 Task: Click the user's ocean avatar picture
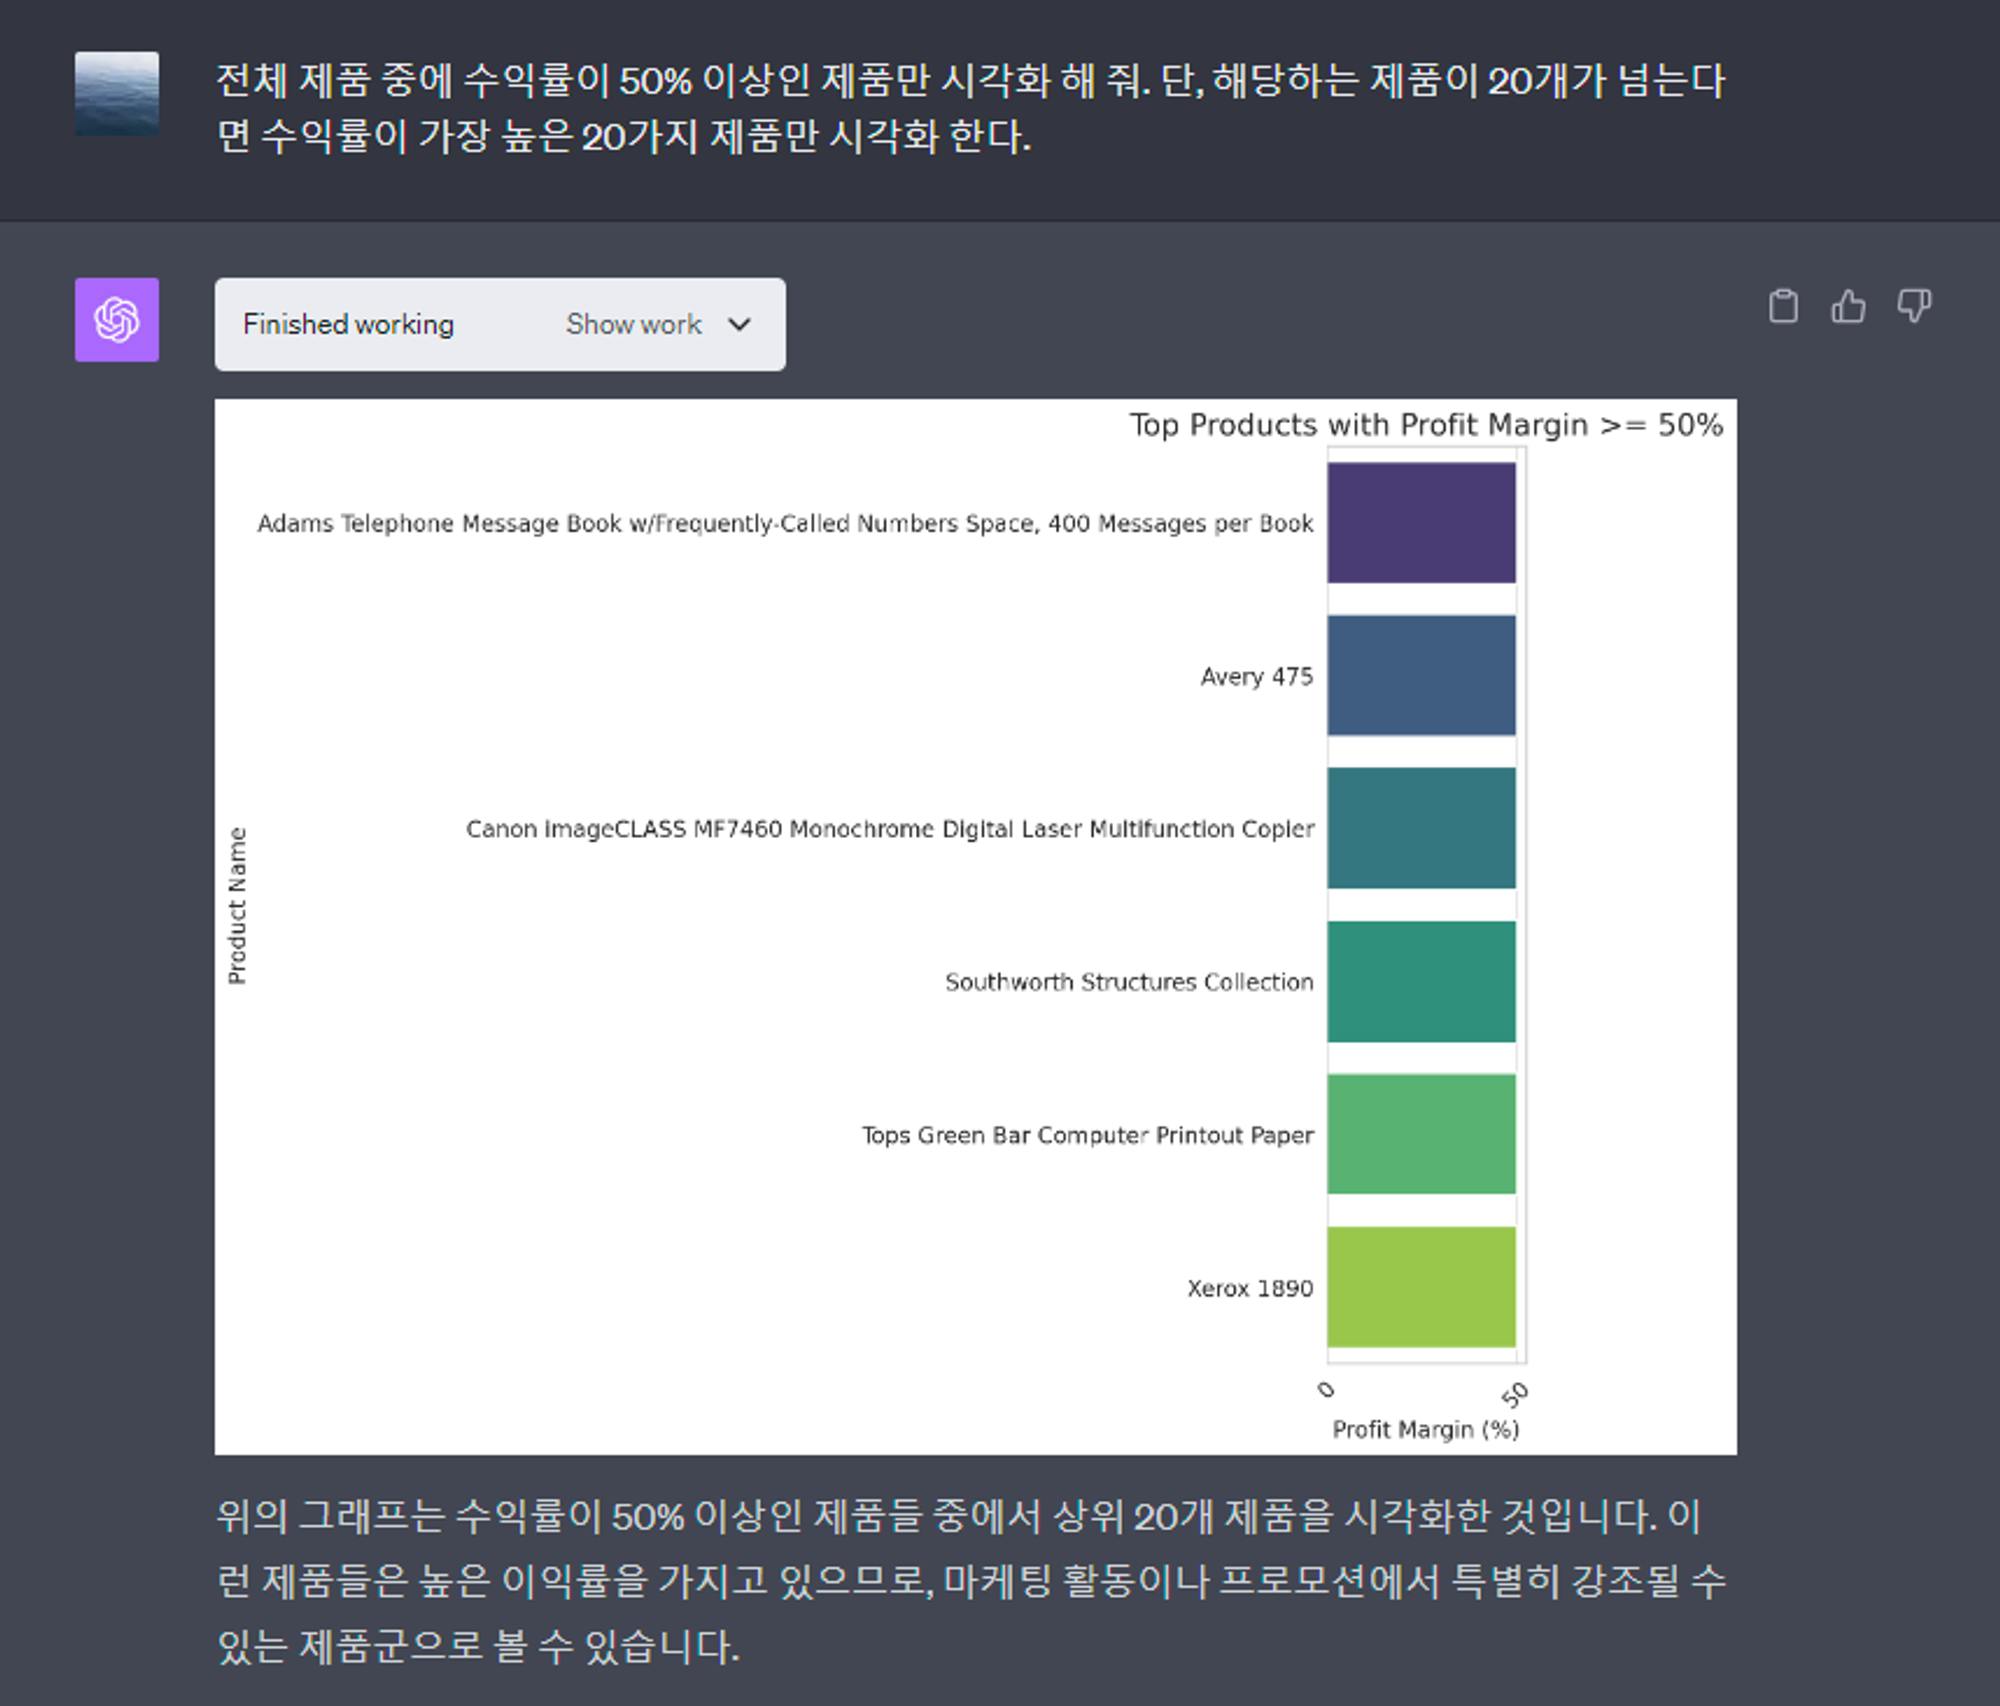click(117, 94)
